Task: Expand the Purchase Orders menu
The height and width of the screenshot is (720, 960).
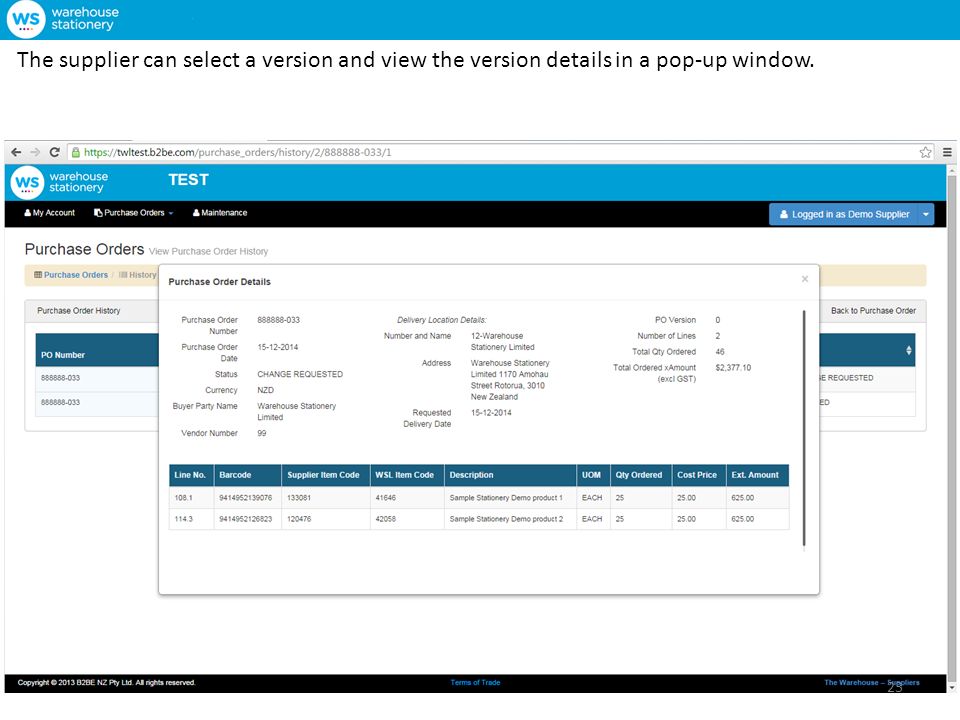Action: pyautogui.click(x=133, y=213)
